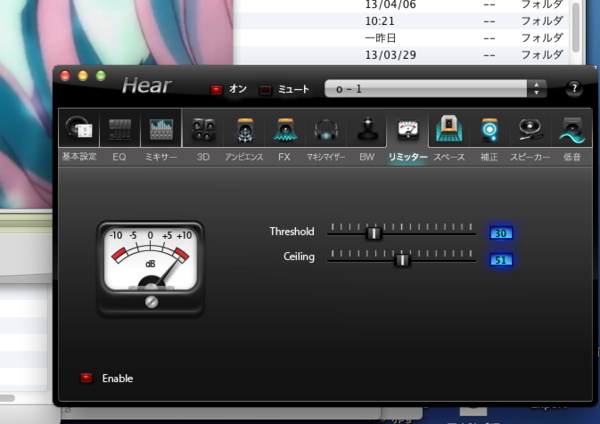This screenshot has width=600, height=424.
Task: Click the Ceiling value field showing 51
Action: [x=501, y=260]
